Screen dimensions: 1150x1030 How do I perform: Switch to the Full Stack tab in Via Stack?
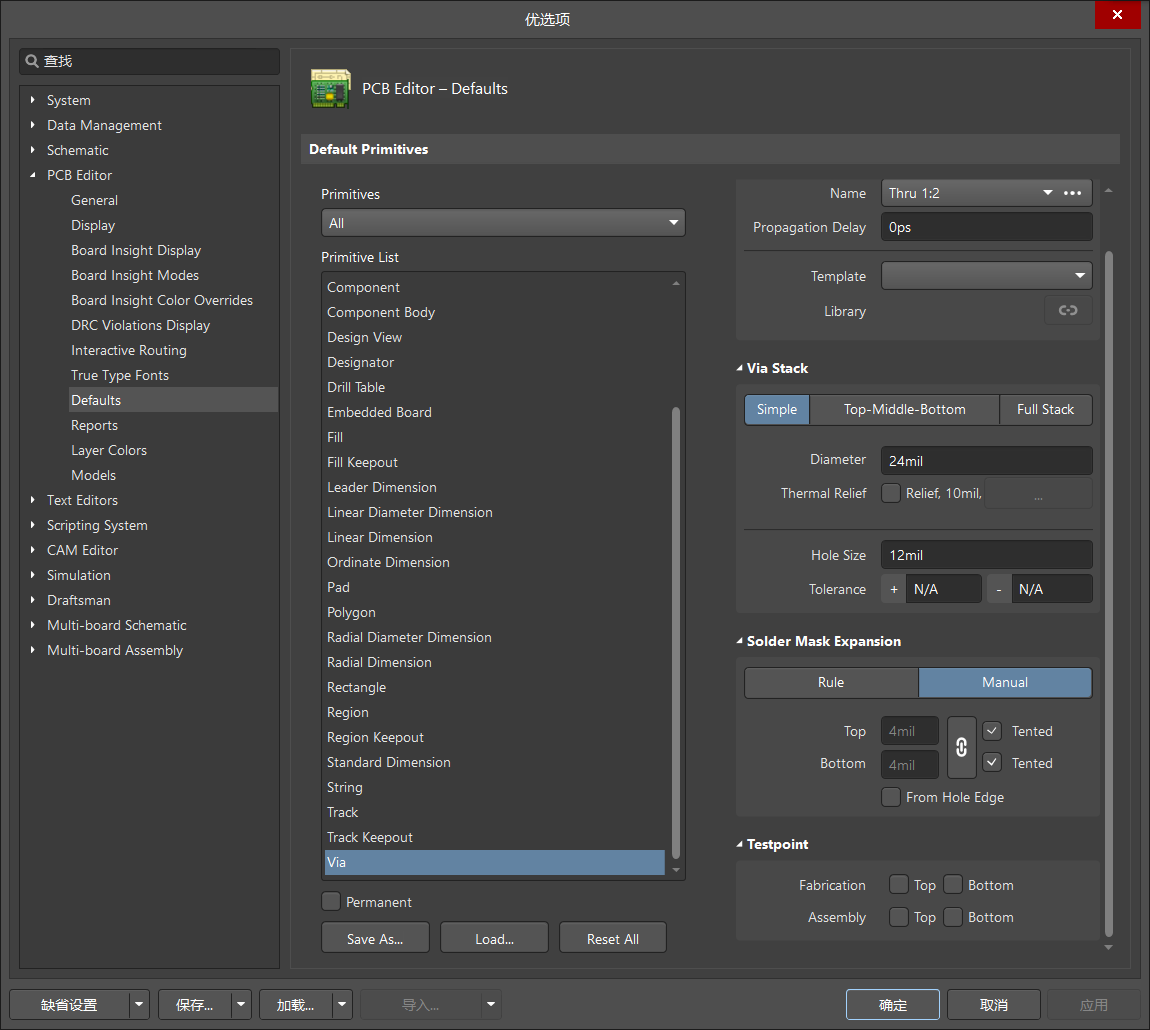(1045, 409)
